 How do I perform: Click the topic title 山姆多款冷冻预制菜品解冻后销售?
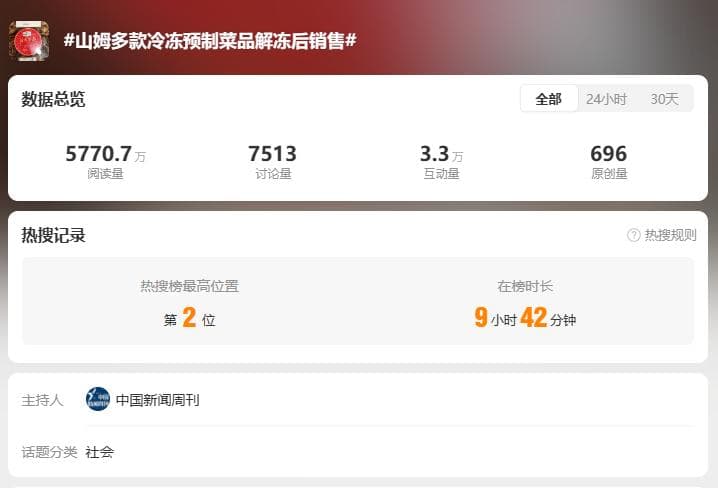pyautogui.click(x=210, y=41)
